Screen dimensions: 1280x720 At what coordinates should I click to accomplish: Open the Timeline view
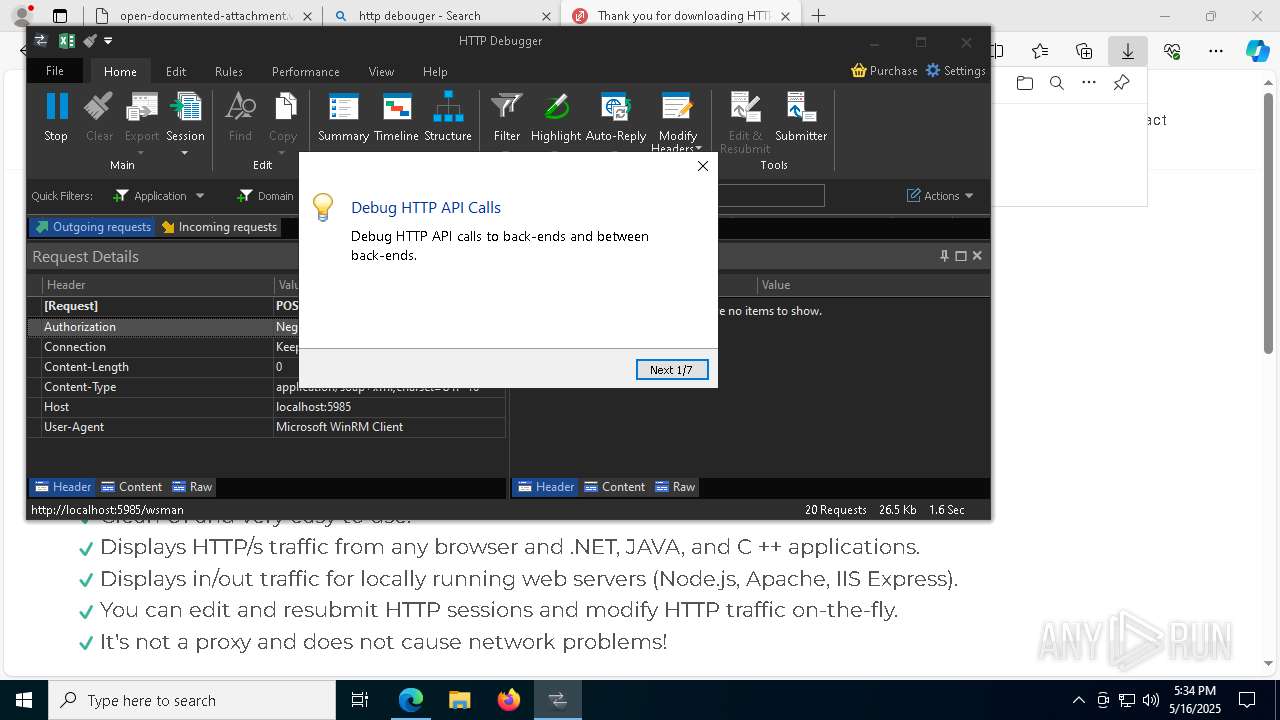click(396, 116)
